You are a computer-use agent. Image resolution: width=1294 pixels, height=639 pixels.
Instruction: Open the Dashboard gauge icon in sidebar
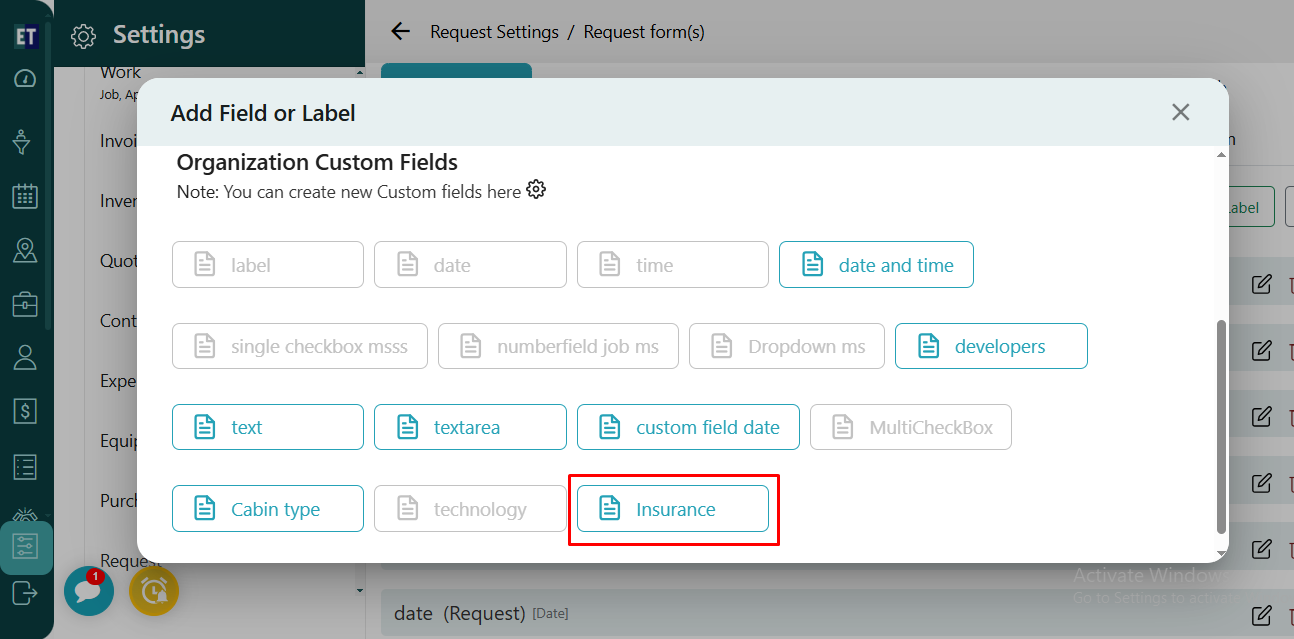tap(25, 79)
